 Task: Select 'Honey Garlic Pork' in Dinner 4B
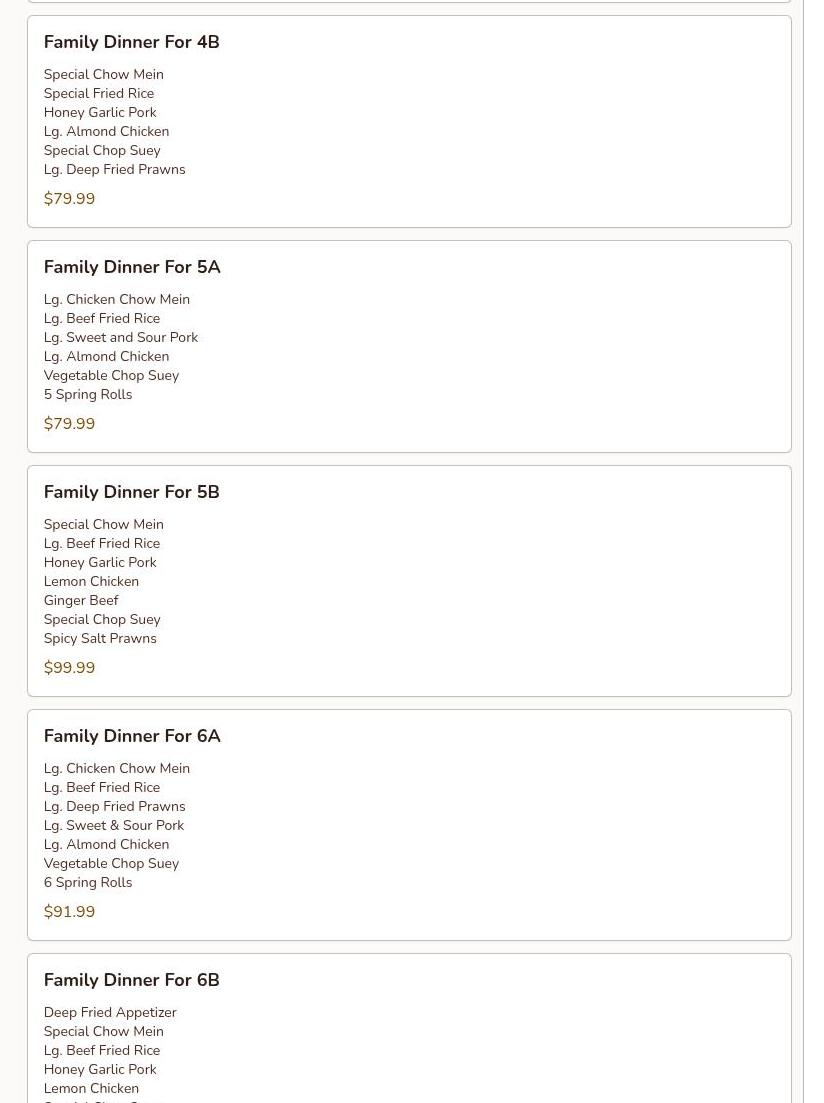100,113
